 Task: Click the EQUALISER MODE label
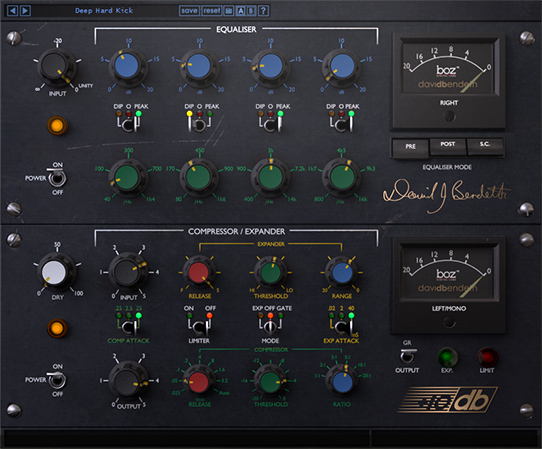click(447, 167)
